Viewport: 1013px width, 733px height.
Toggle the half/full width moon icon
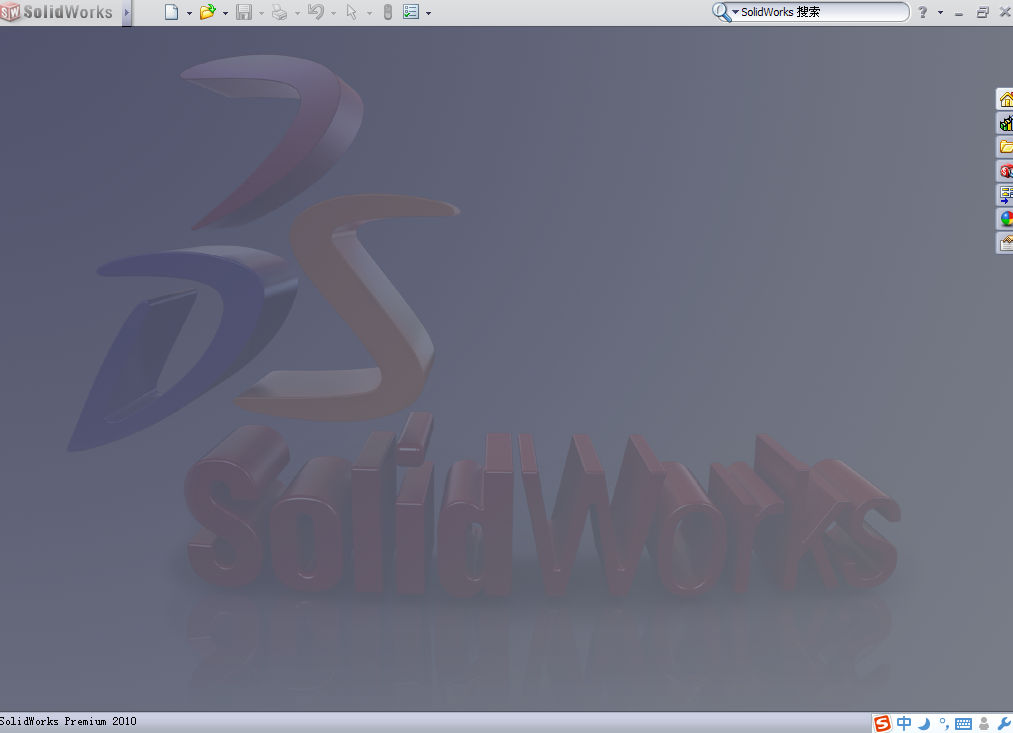click(x=924, y=723)
